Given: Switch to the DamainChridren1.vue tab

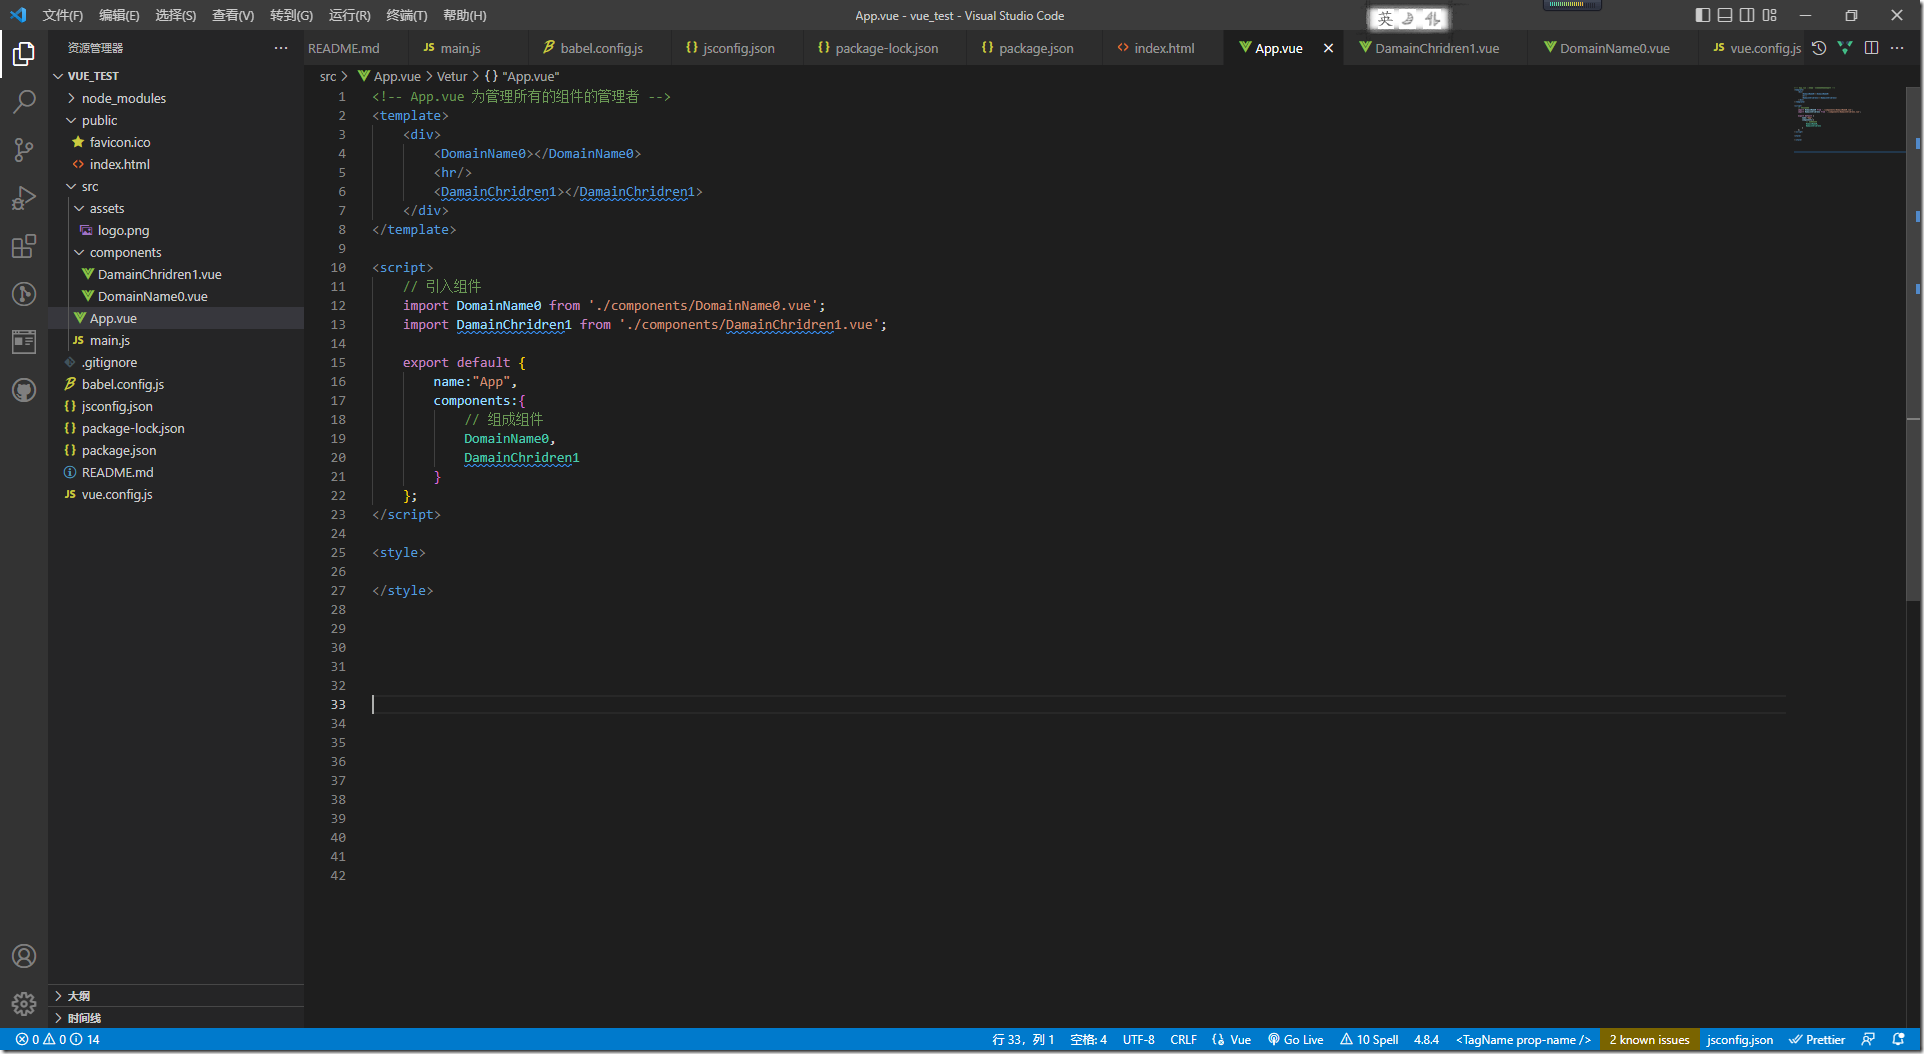Looking at the screenshot, I should (x=1436, y=48).
